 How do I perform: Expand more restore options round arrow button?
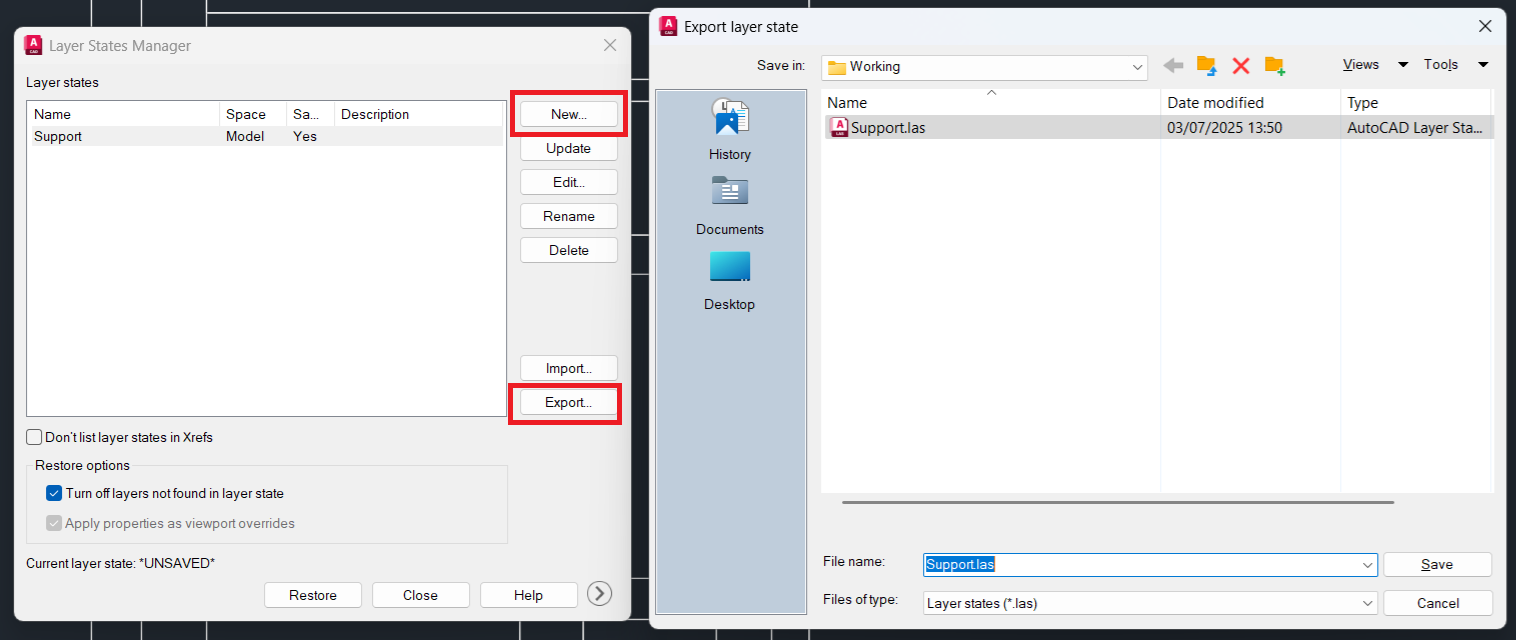coord(599,594)
